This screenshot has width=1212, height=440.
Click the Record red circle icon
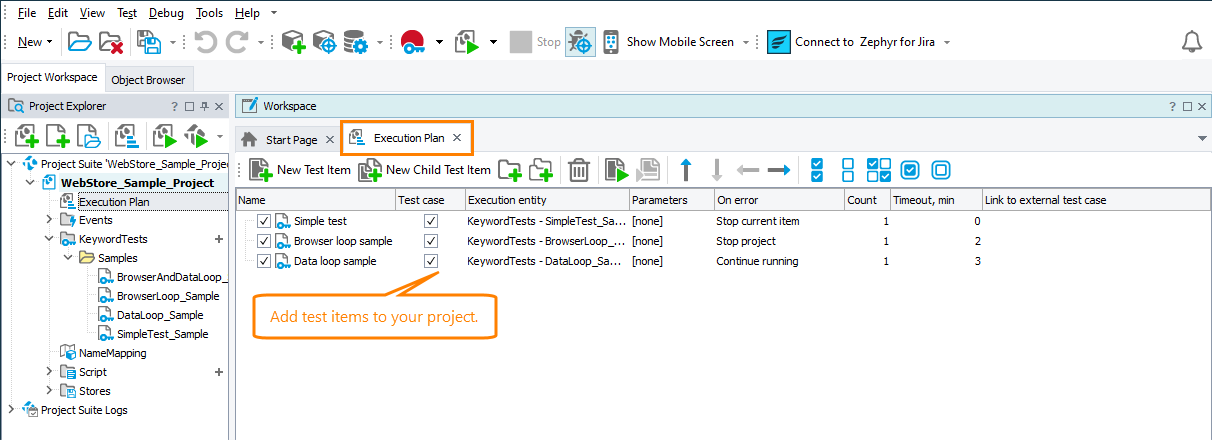pyautogui.click(x=413, y=42)
